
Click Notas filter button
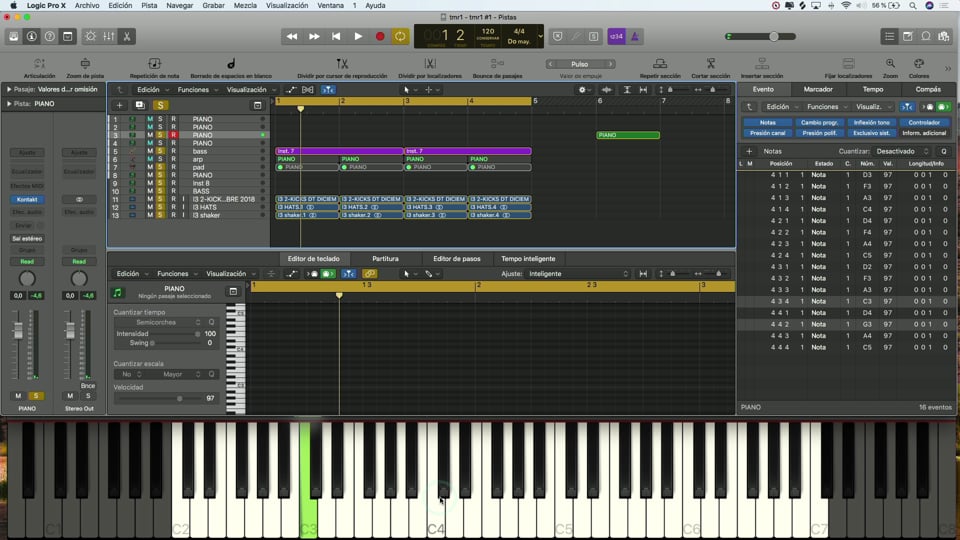click(x=768, y=122)
